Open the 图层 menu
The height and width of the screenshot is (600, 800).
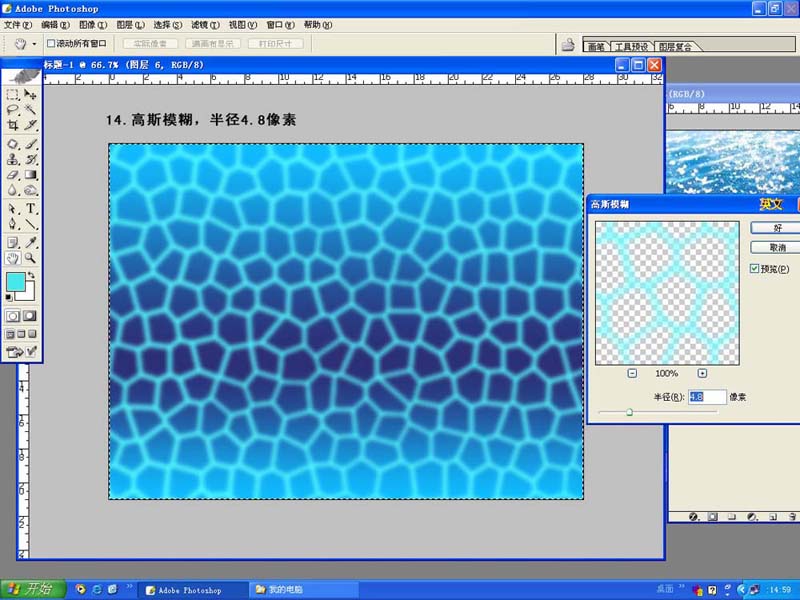131,24
